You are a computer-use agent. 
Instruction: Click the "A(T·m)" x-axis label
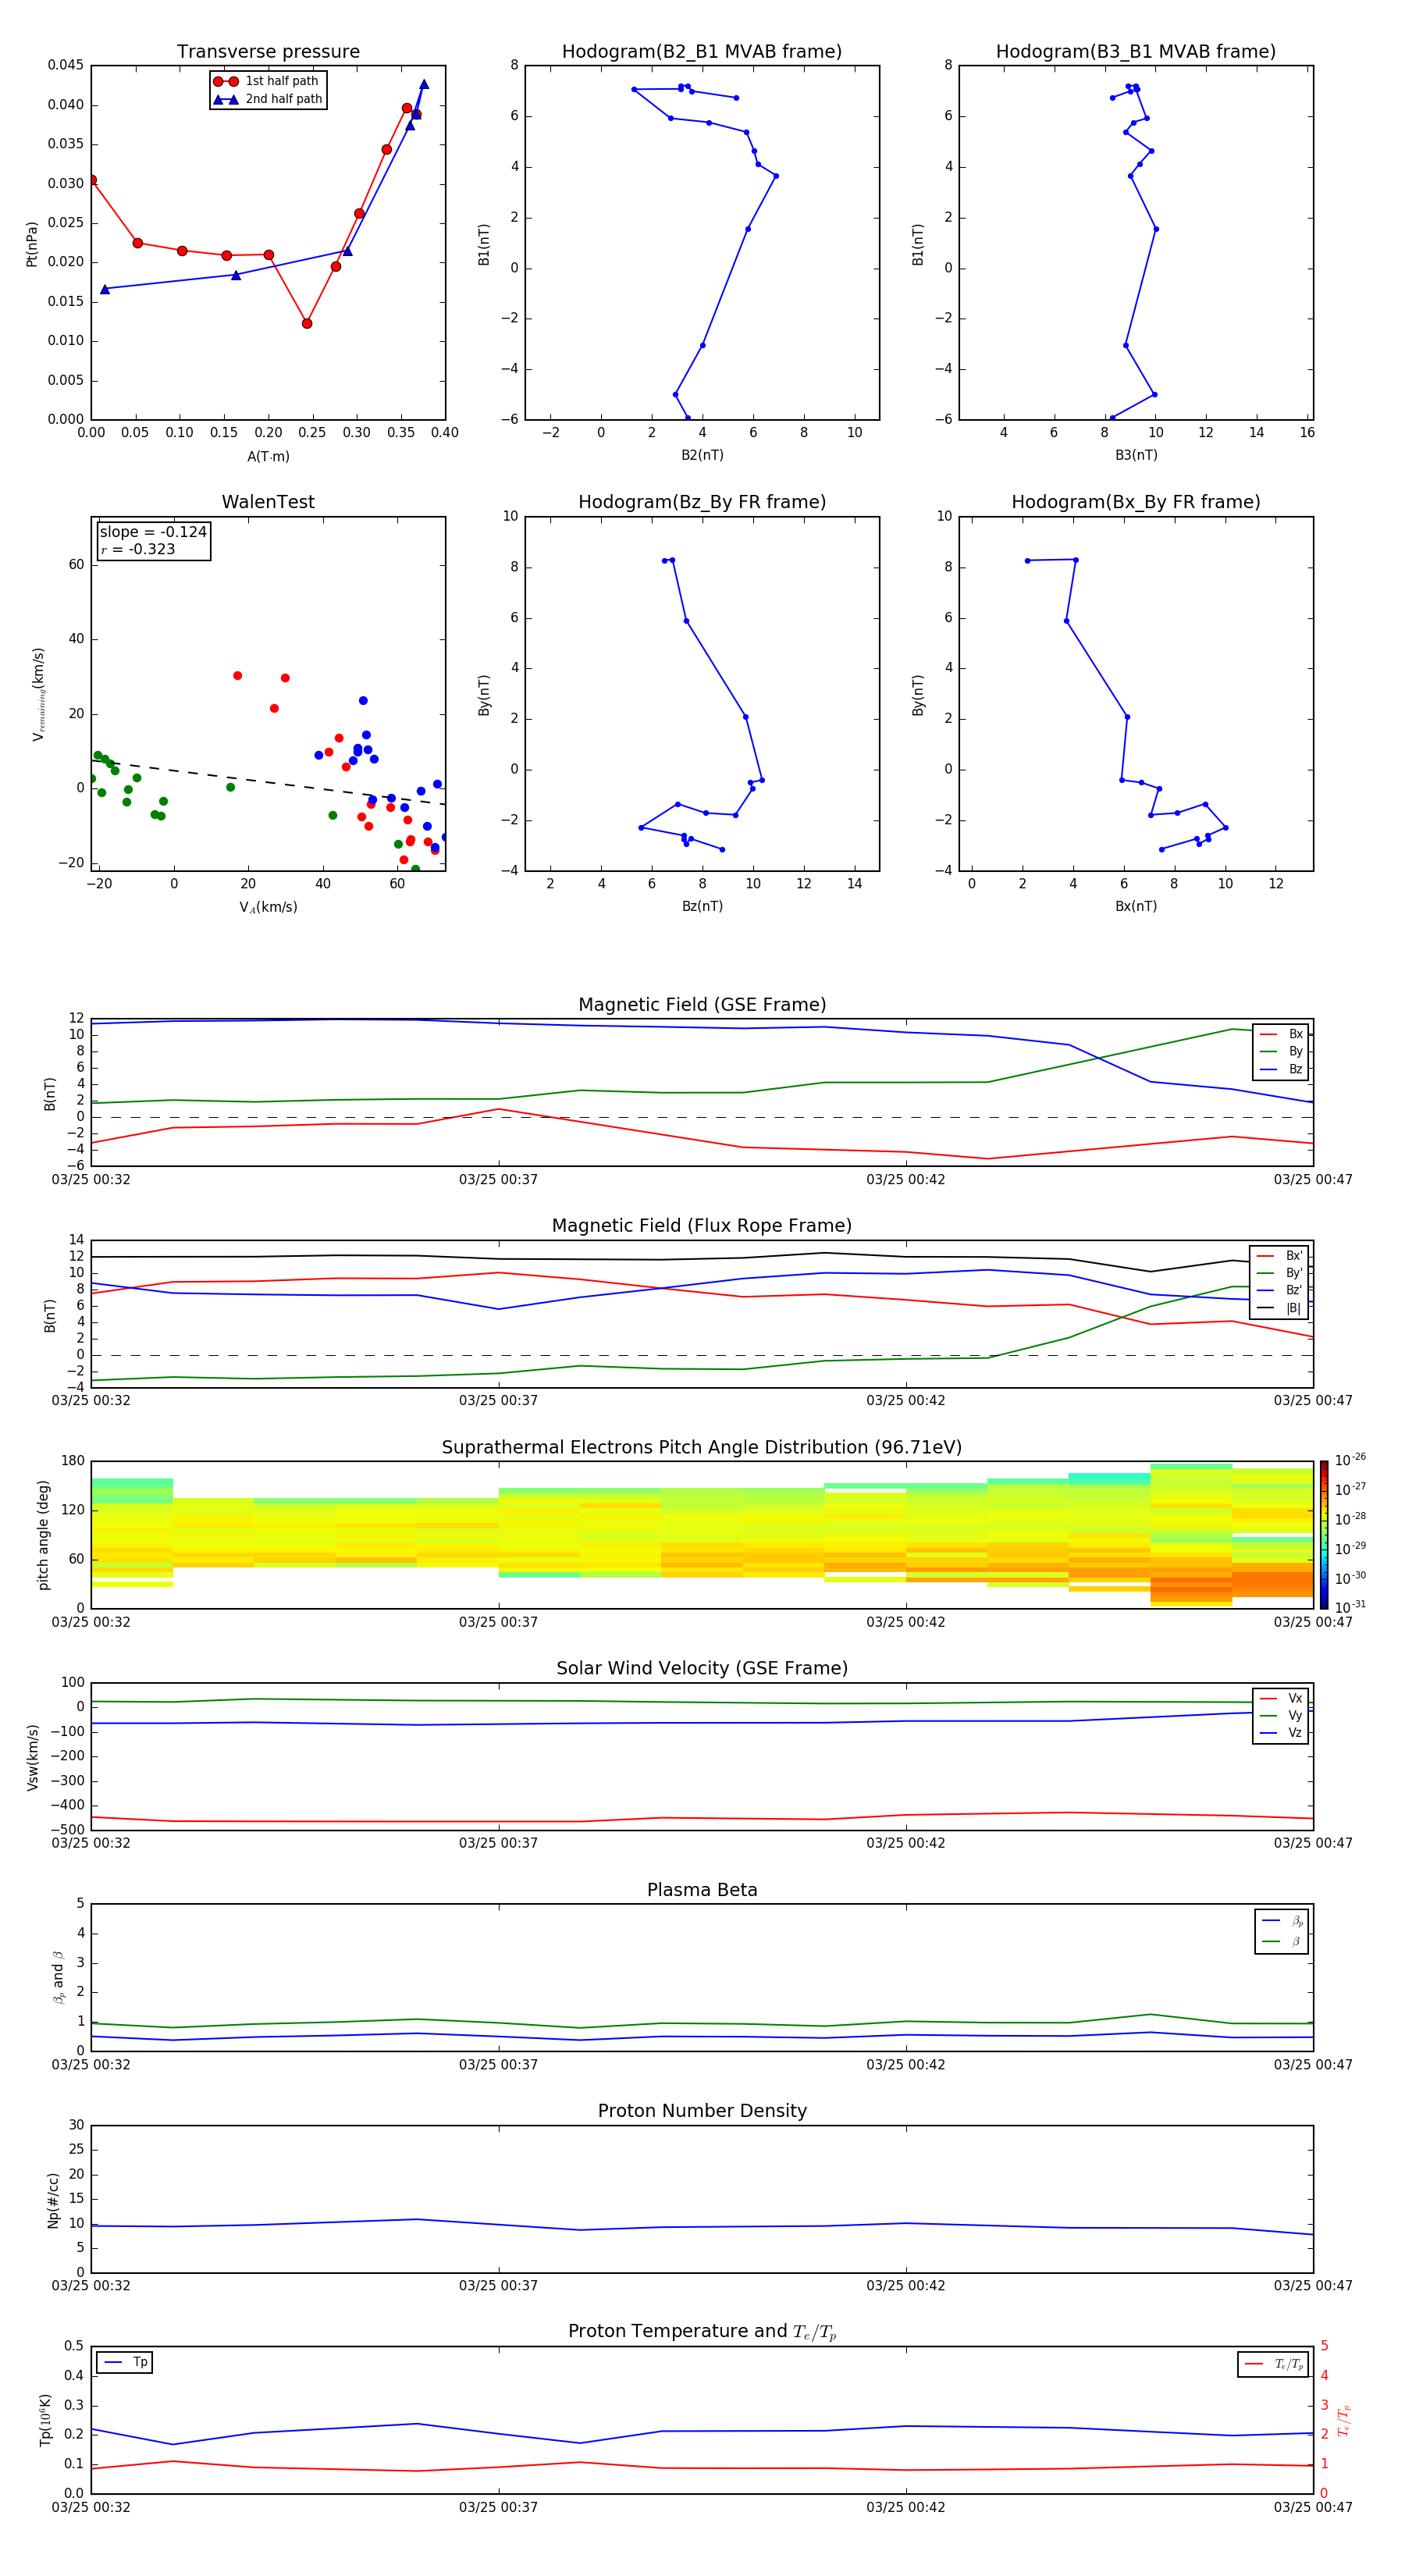pos(268,457)
